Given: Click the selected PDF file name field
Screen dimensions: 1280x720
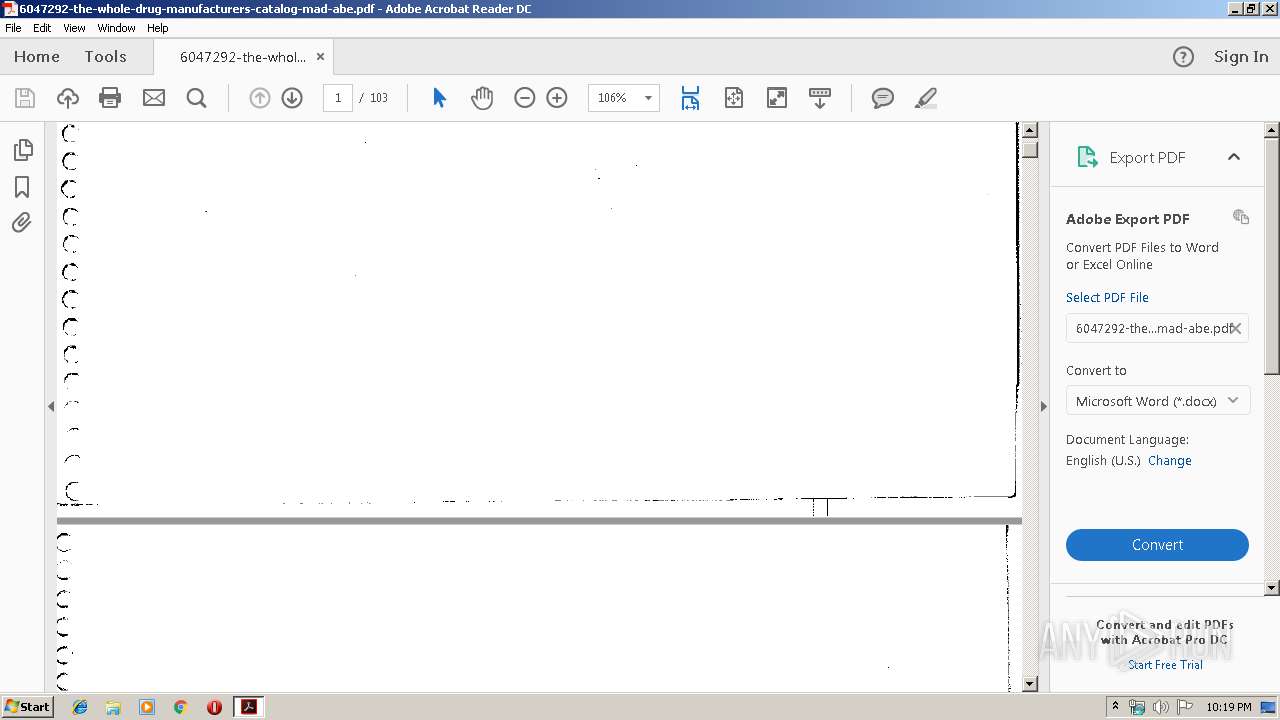Looking at the screenshot, I should [1157, 328].
